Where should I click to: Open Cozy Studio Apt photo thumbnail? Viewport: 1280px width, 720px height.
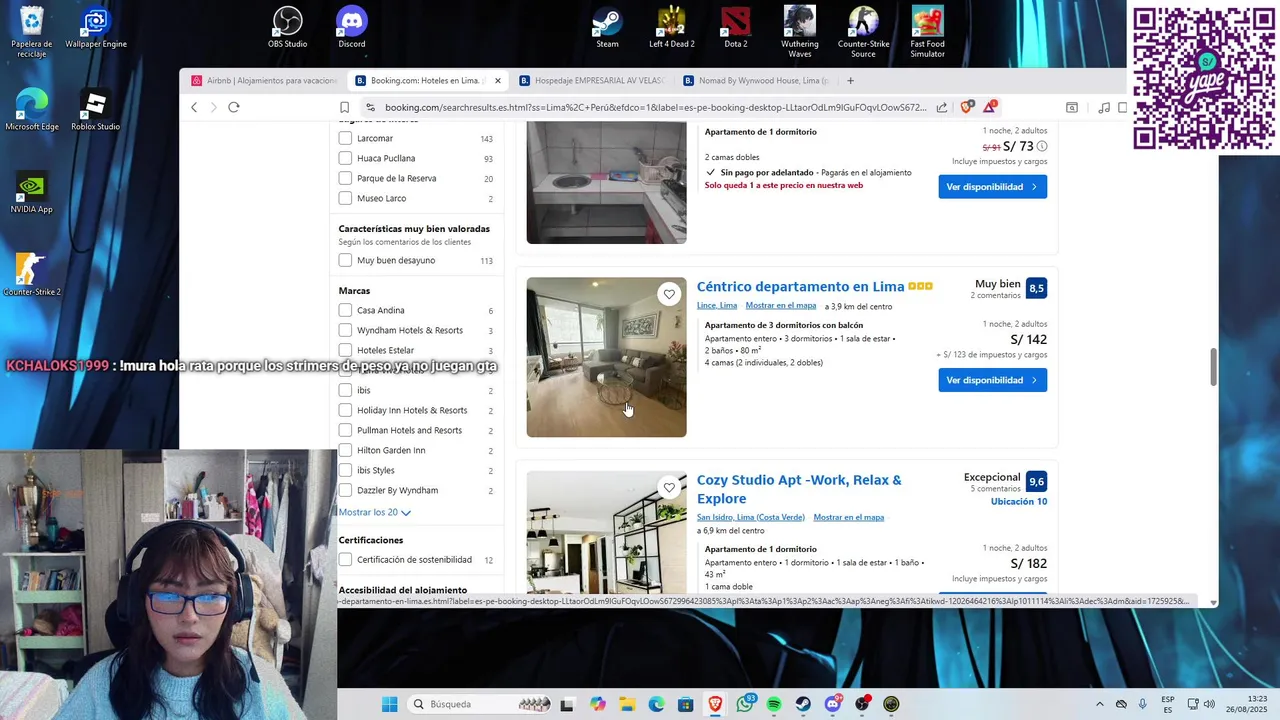[x=607, y=533]
